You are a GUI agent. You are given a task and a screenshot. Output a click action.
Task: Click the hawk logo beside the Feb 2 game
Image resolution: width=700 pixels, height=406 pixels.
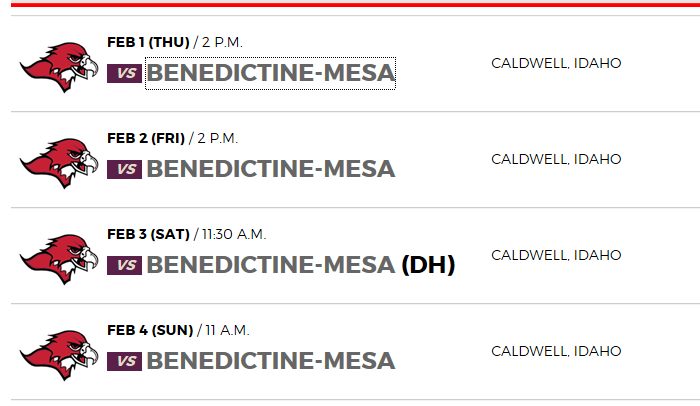pyautogui.click(x=59, y=162)
